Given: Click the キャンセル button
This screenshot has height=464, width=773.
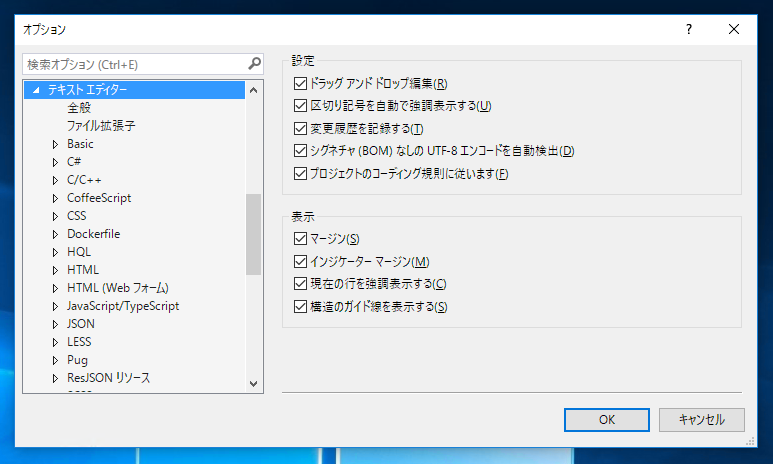Looking at the screenshot, I should 702,420.
